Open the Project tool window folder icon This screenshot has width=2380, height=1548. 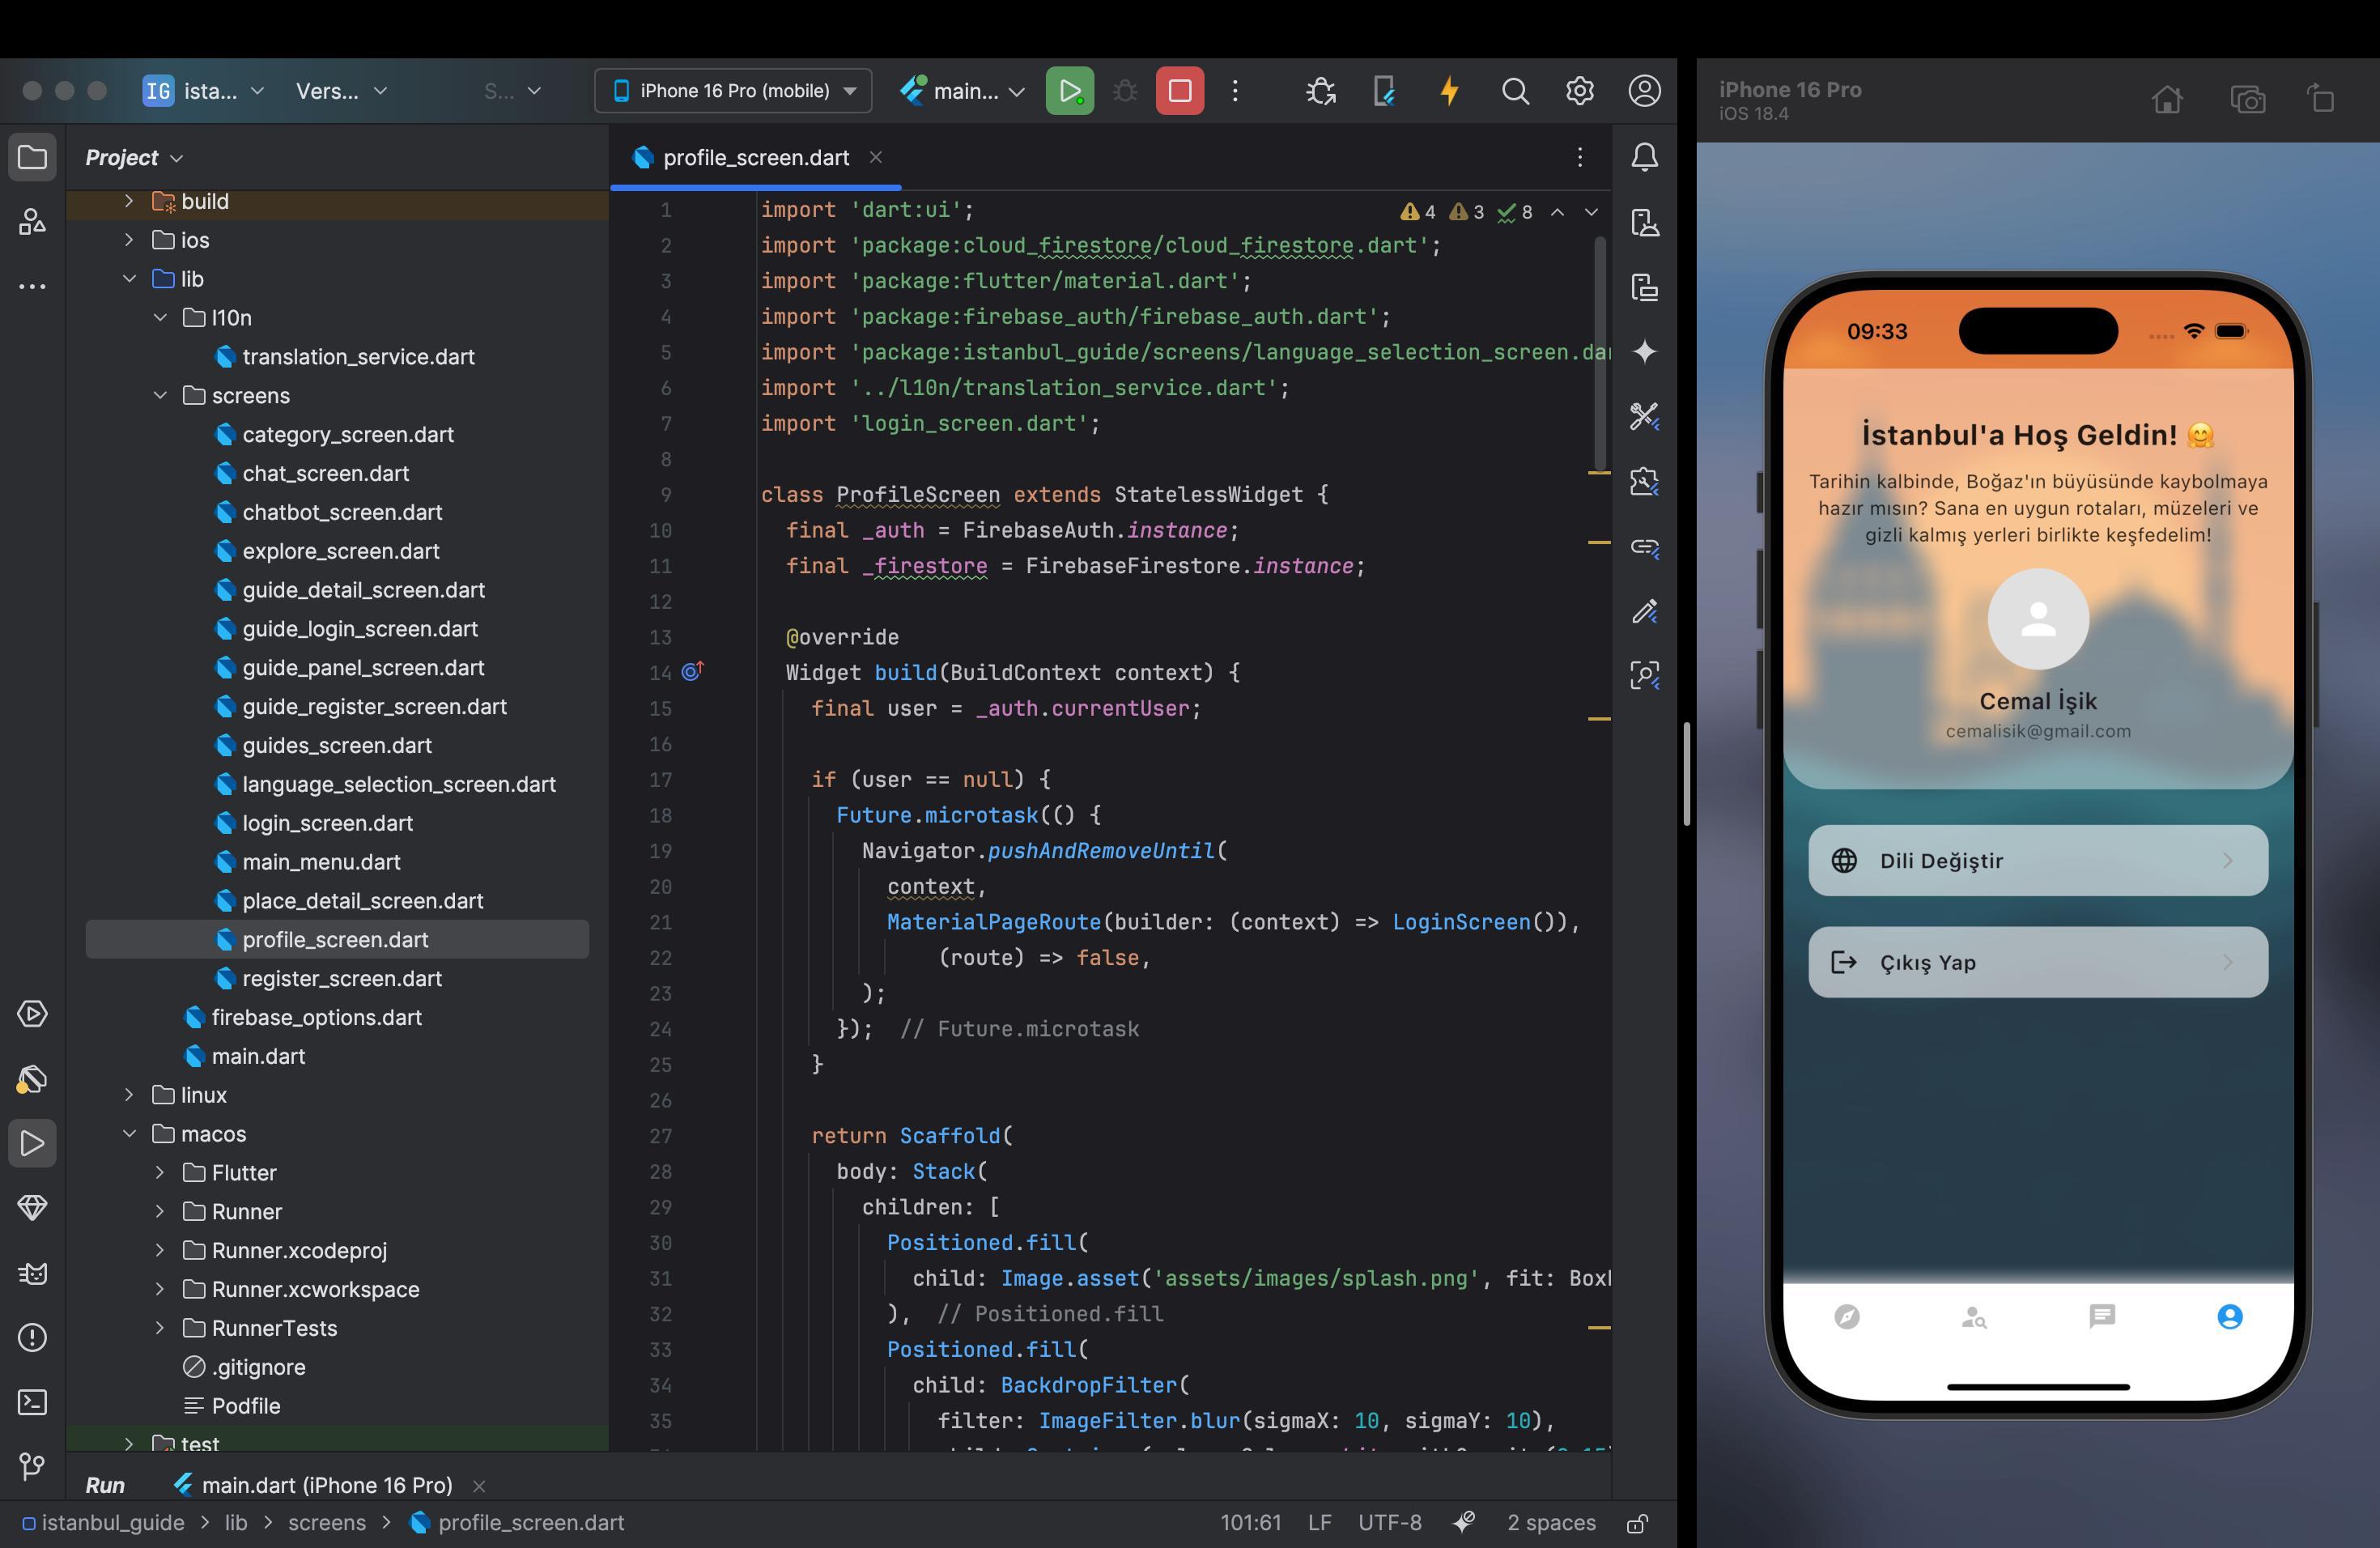(32, 157)
